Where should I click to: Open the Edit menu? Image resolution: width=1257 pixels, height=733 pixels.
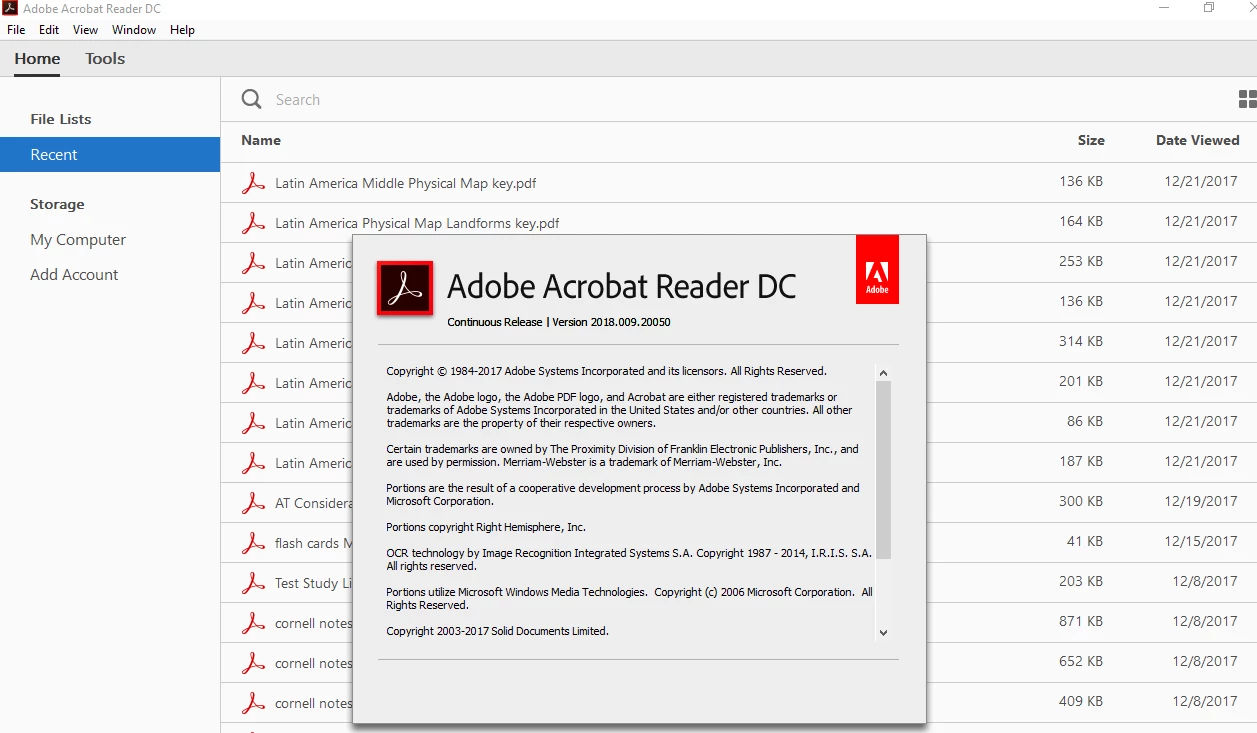[x=49, y=30]
